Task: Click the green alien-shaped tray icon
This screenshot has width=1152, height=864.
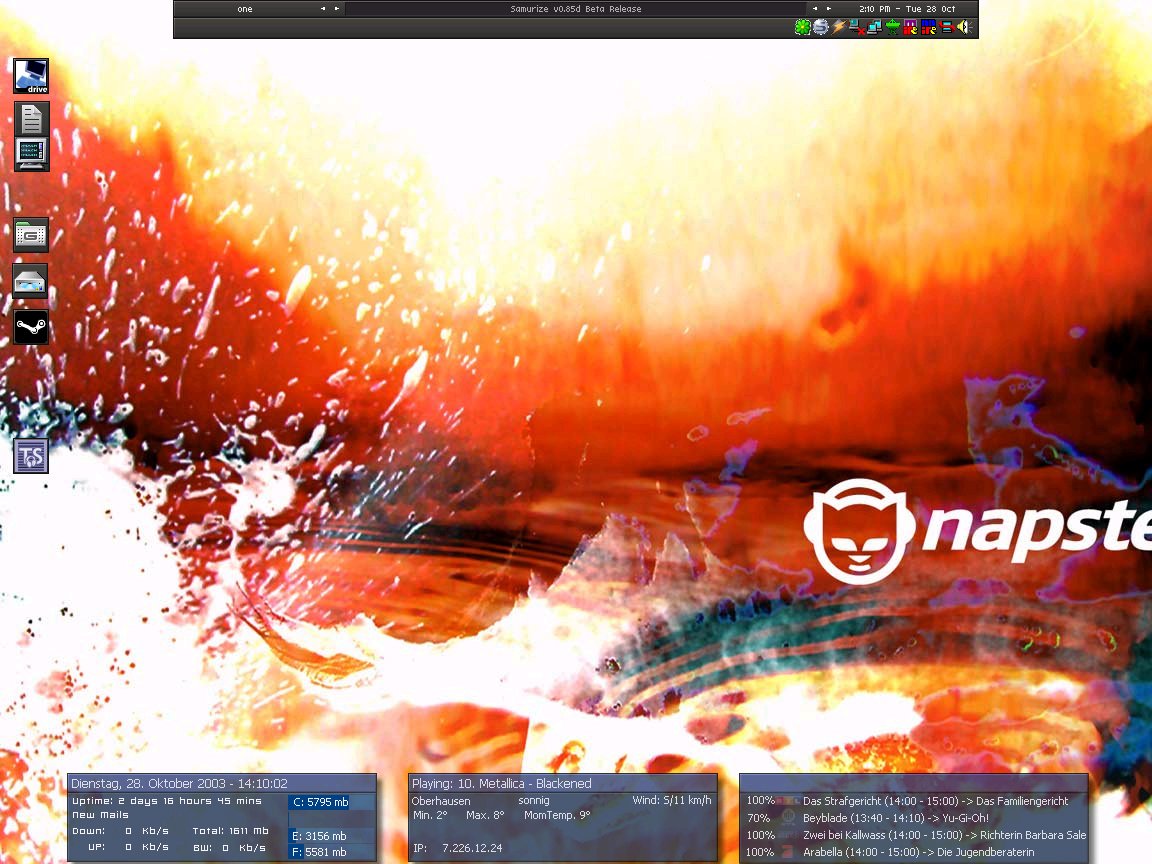Action: [893, 27]
